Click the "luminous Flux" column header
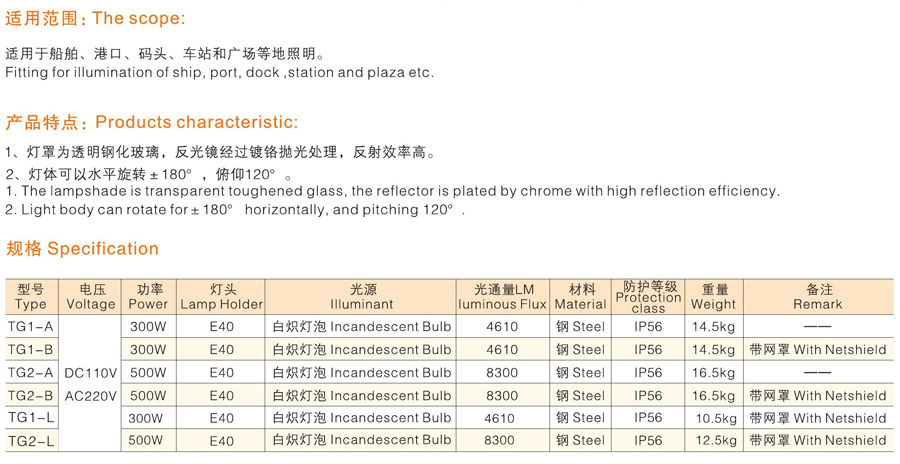The width and height of the screenshot is (900, 464). coord(503,297)
